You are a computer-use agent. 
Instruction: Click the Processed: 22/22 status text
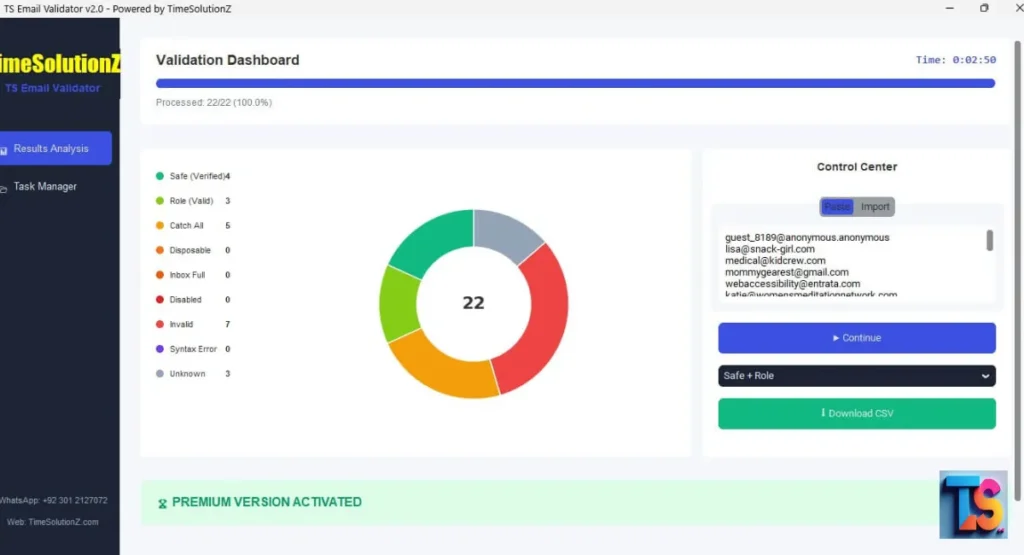(x=214, y=103)
